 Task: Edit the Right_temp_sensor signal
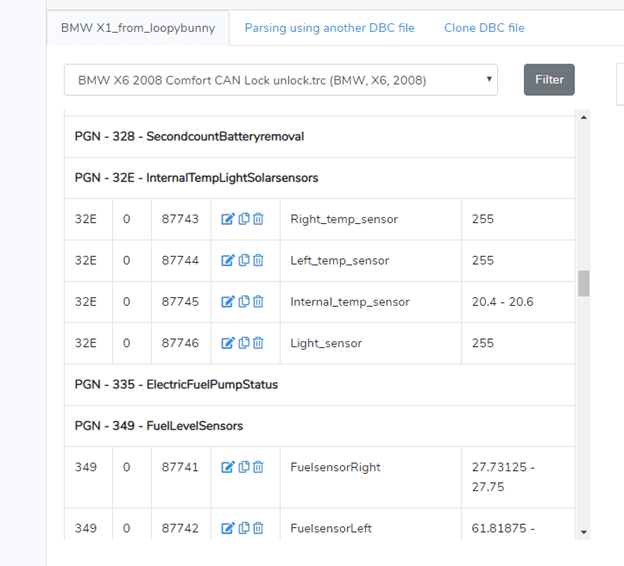click(227, 219)
